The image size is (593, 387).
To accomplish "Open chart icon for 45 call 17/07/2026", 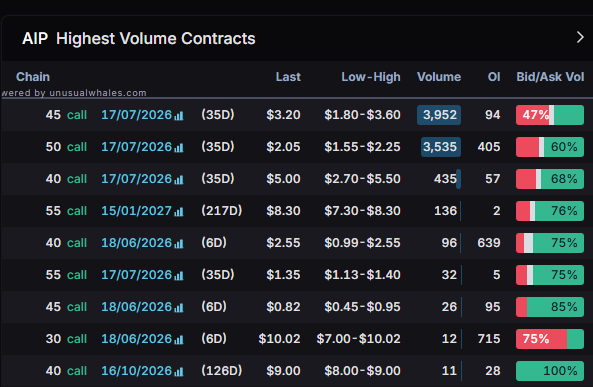I will point(179,115).
